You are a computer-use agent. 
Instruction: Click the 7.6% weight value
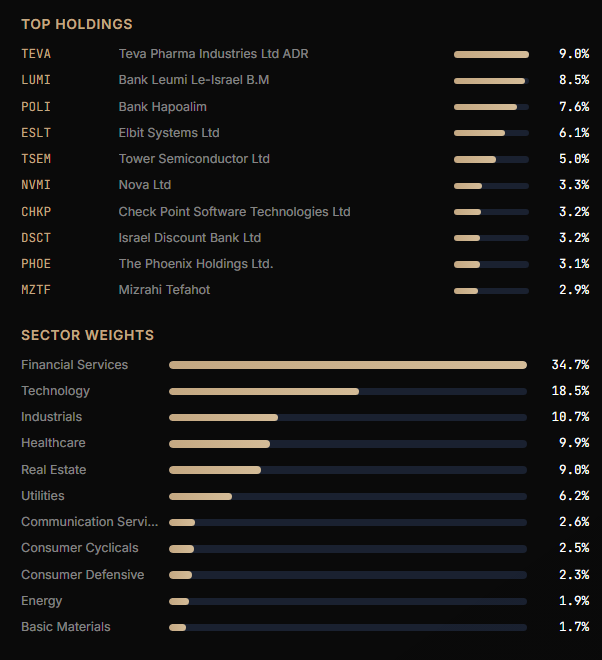click(x=574, y=106)
